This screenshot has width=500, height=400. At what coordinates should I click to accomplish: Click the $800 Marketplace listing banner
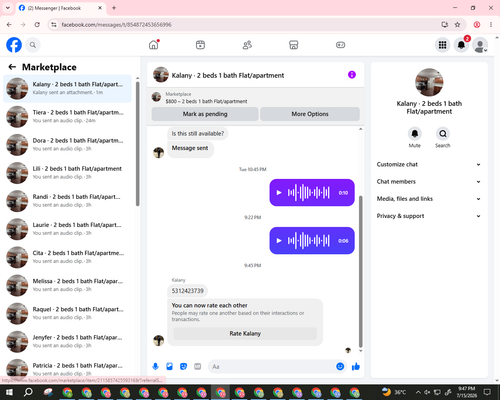(256, 98)
